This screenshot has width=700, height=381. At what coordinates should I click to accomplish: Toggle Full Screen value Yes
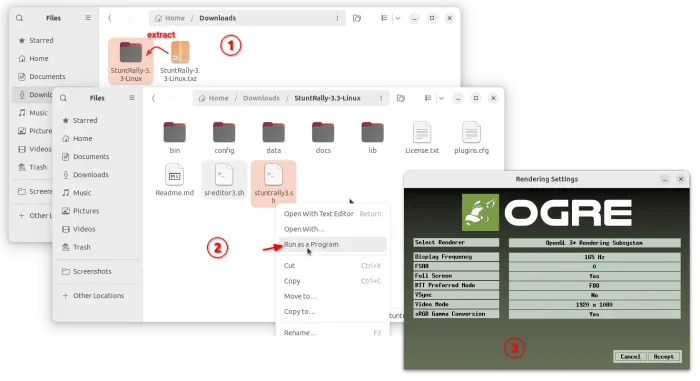click(x=594, y=276)
